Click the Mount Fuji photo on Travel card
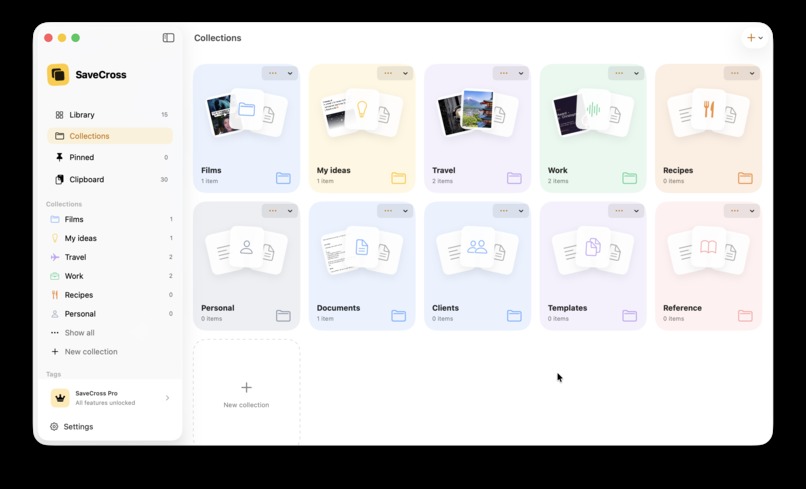 coord(478,109)
